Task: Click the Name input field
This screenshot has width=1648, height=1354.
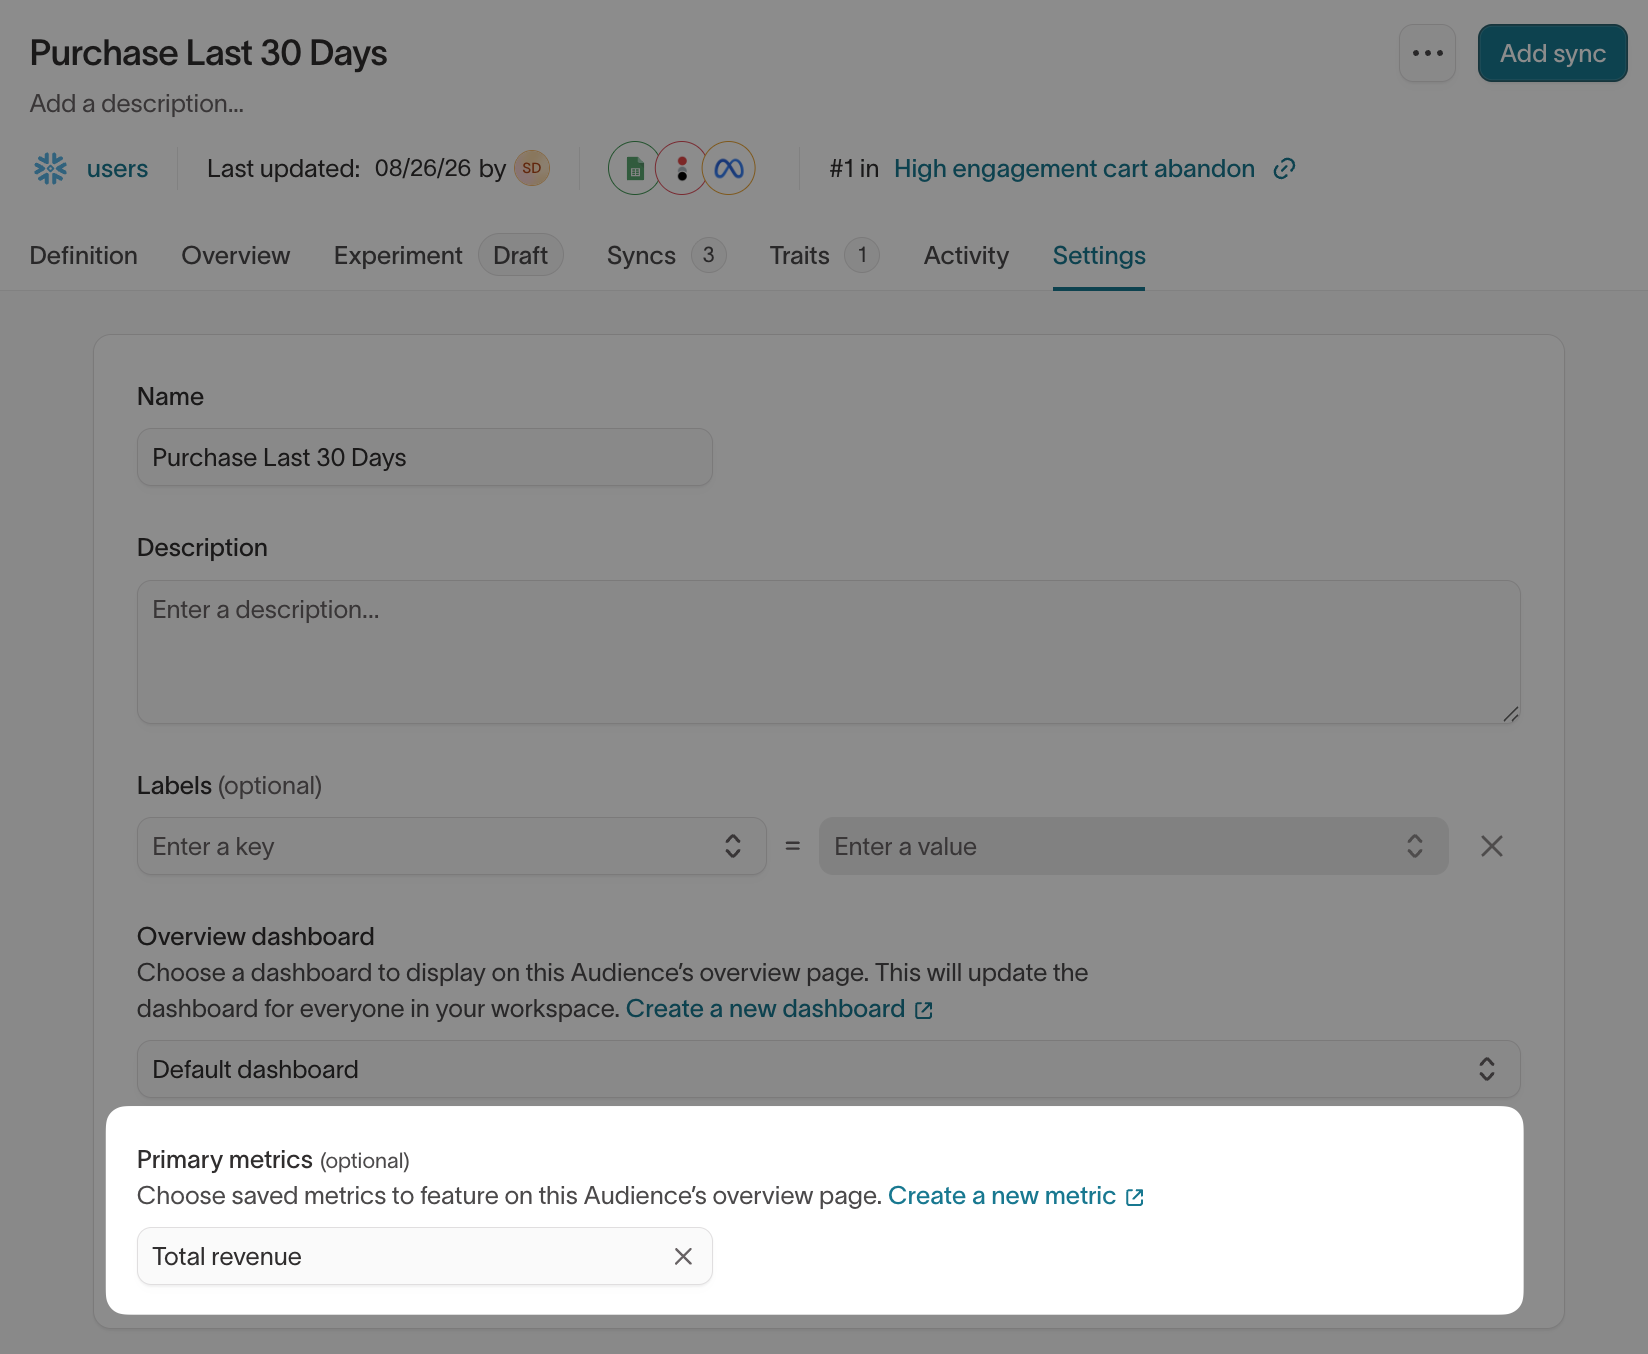Action: coord(425,457)
